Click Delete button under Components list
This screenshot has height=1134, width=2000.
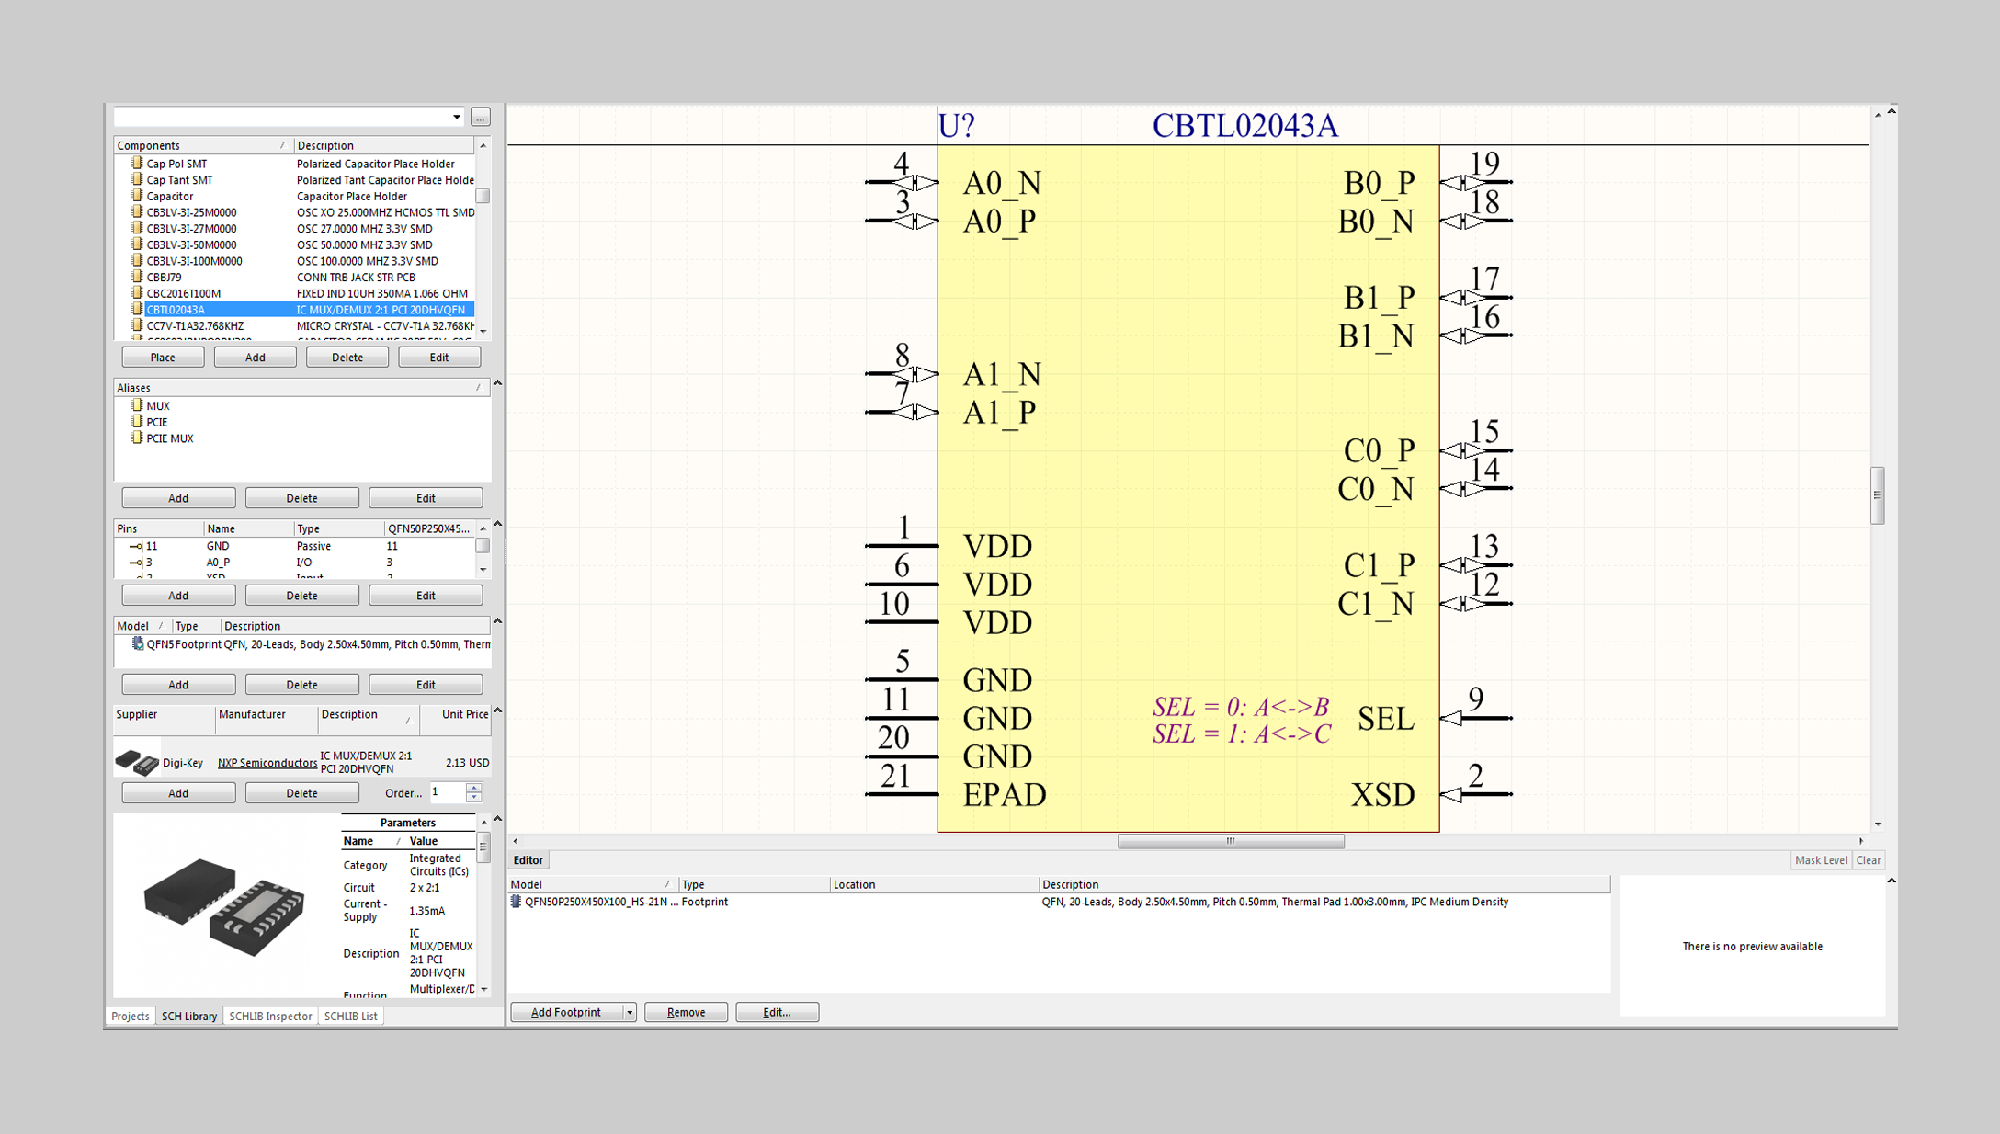point(347,357)
